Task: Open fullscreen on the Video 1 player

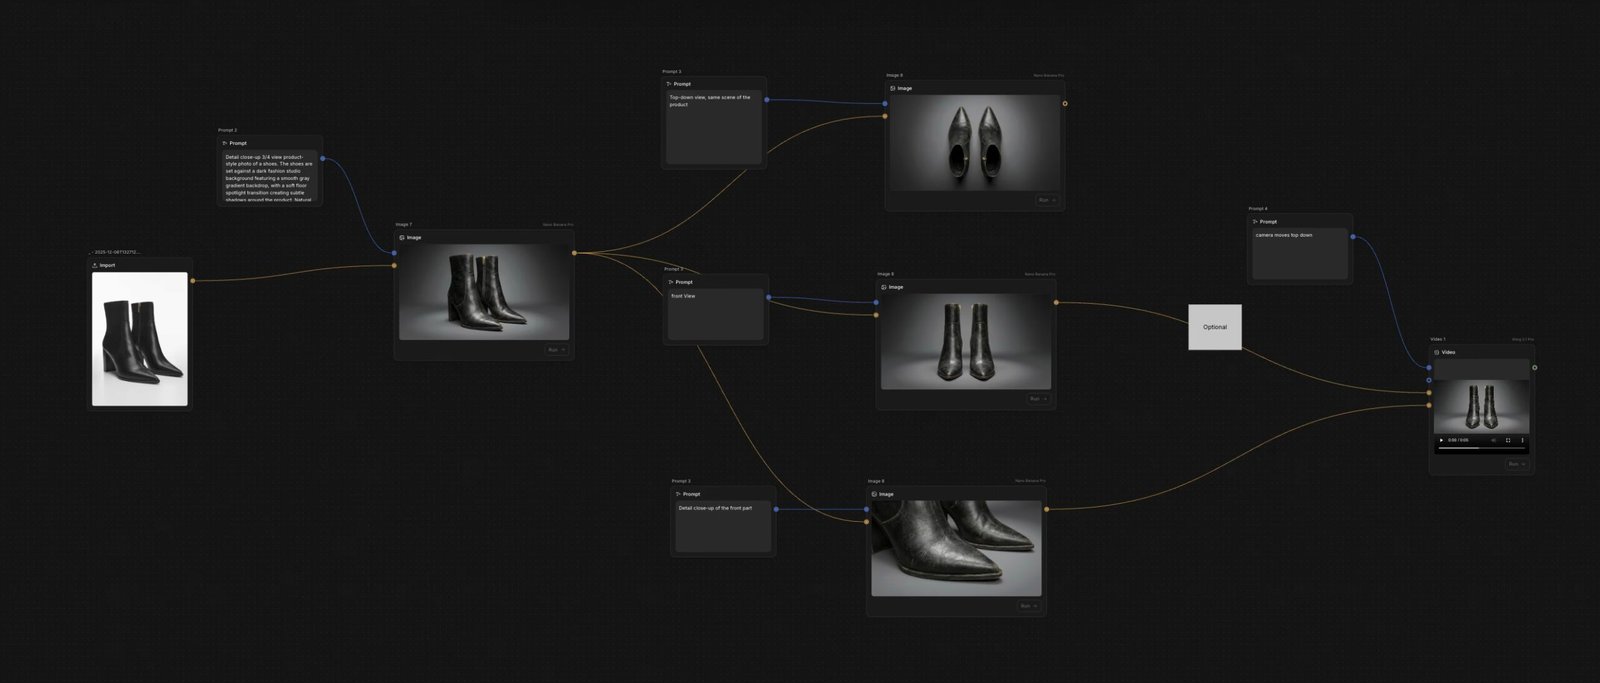Action: [x=1508, y=440]
